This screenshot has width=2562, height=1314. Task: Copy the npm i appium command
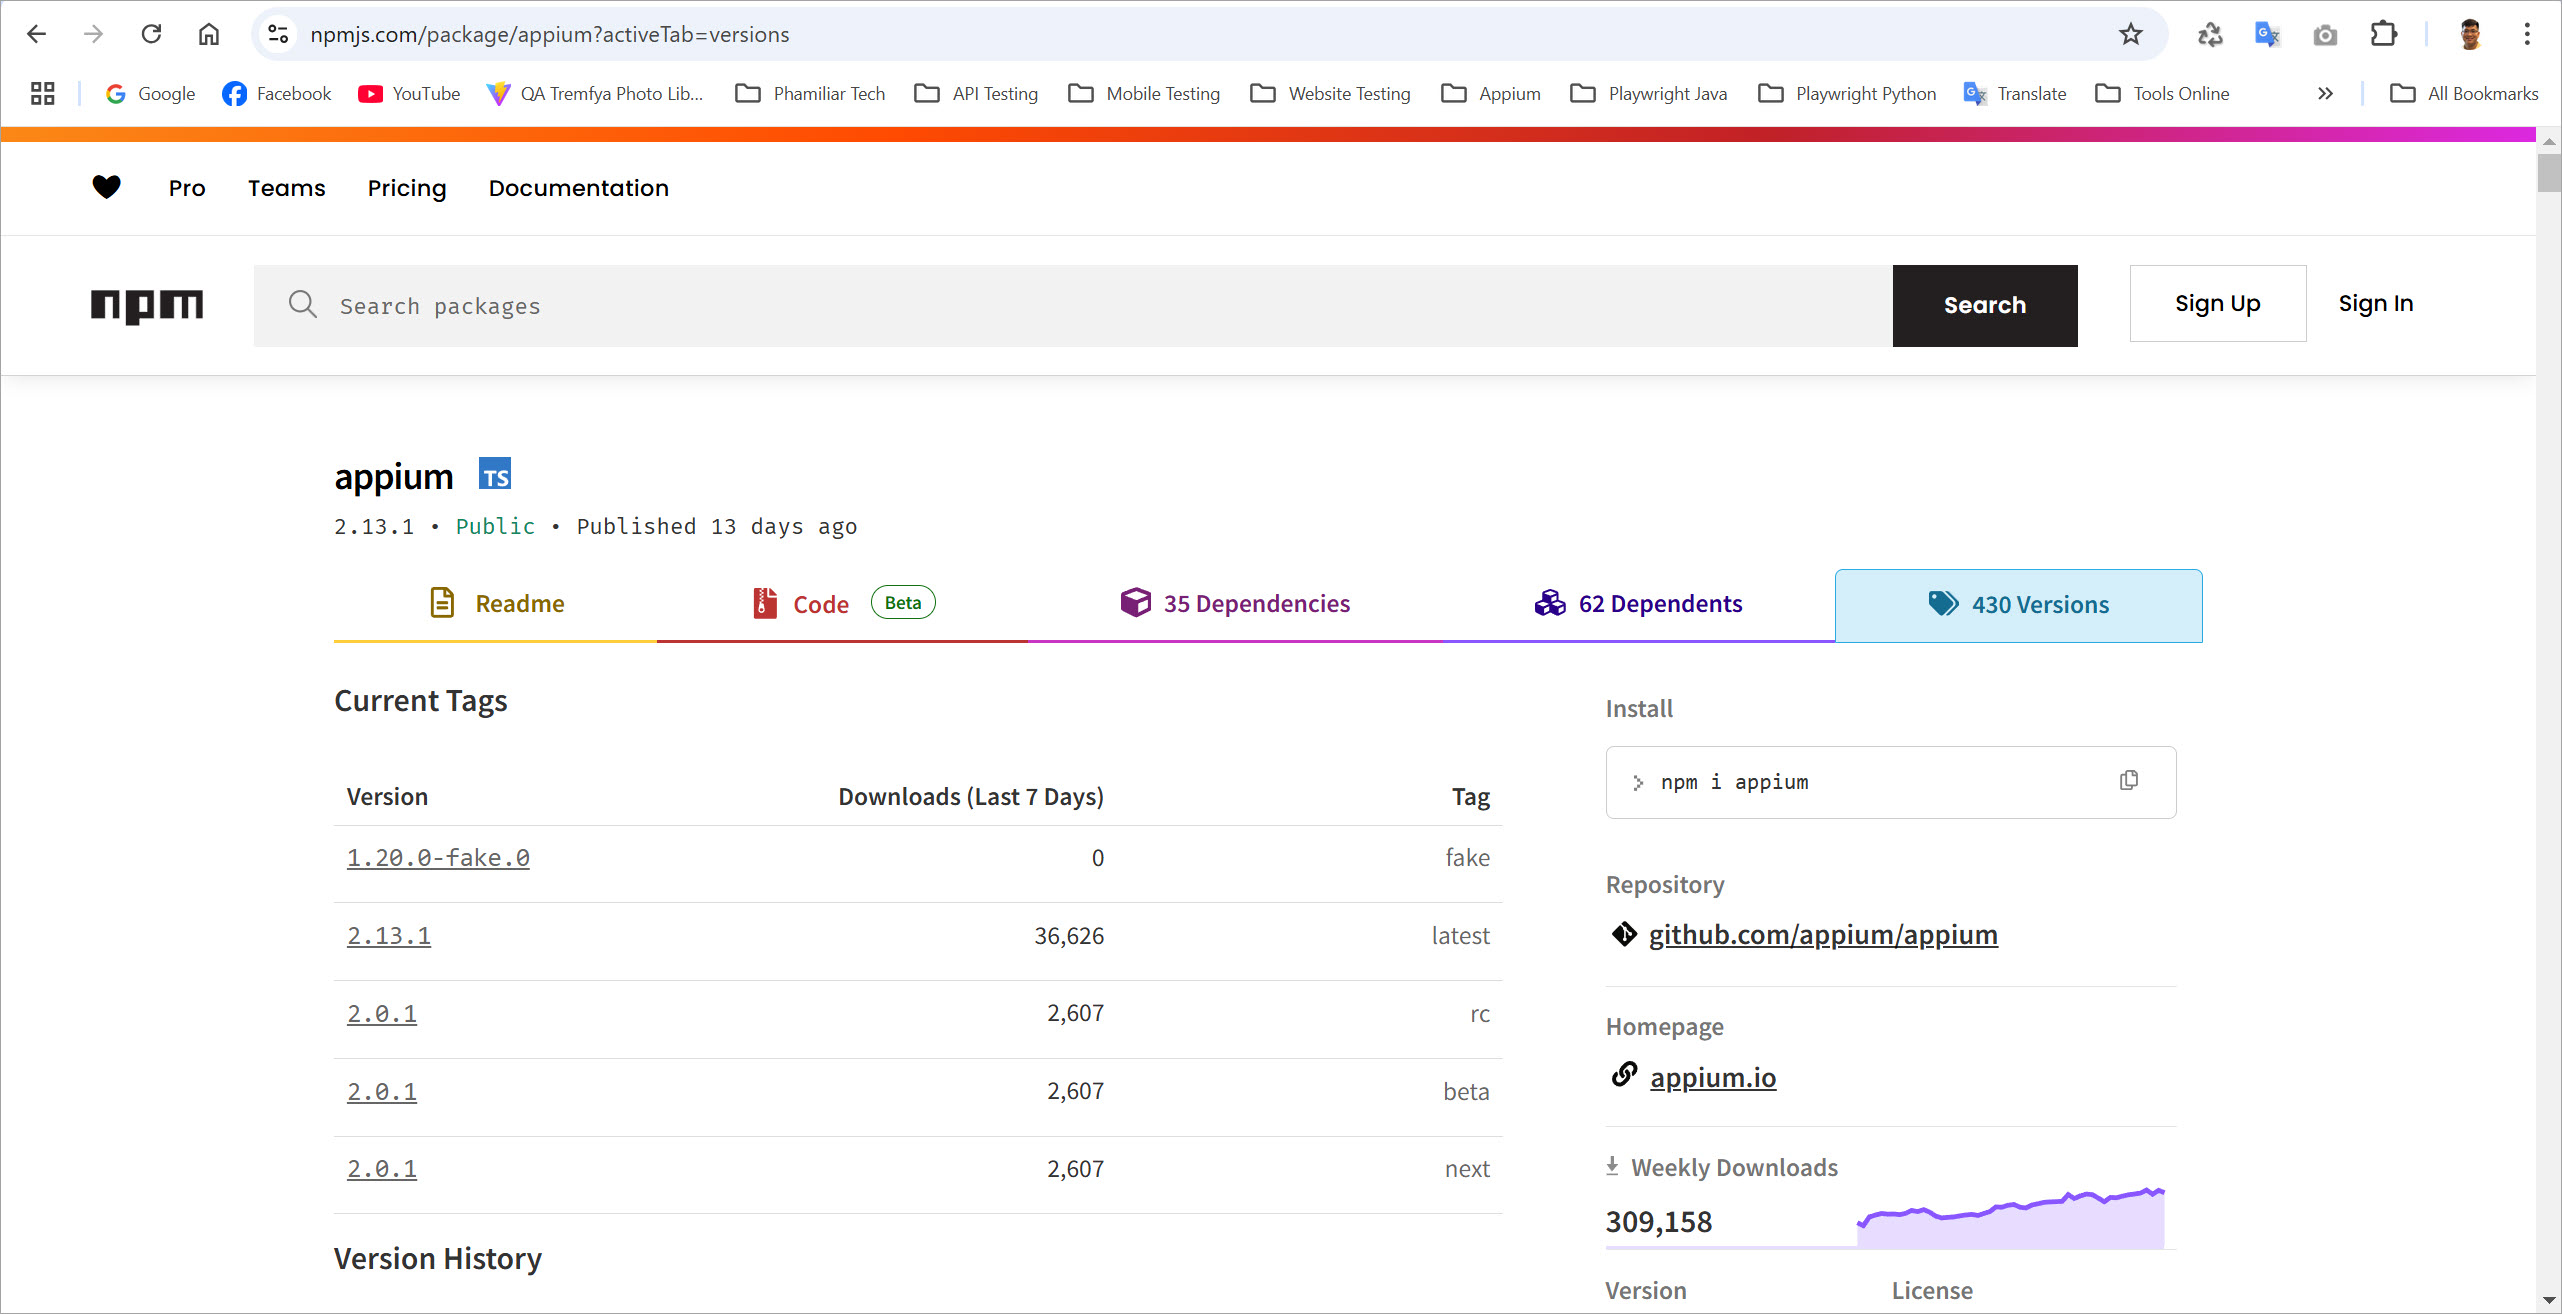2128,780
